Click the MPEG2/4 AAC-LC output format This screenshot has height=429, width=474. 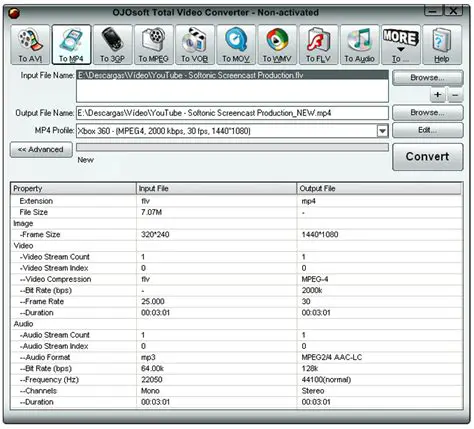(332, 357)
